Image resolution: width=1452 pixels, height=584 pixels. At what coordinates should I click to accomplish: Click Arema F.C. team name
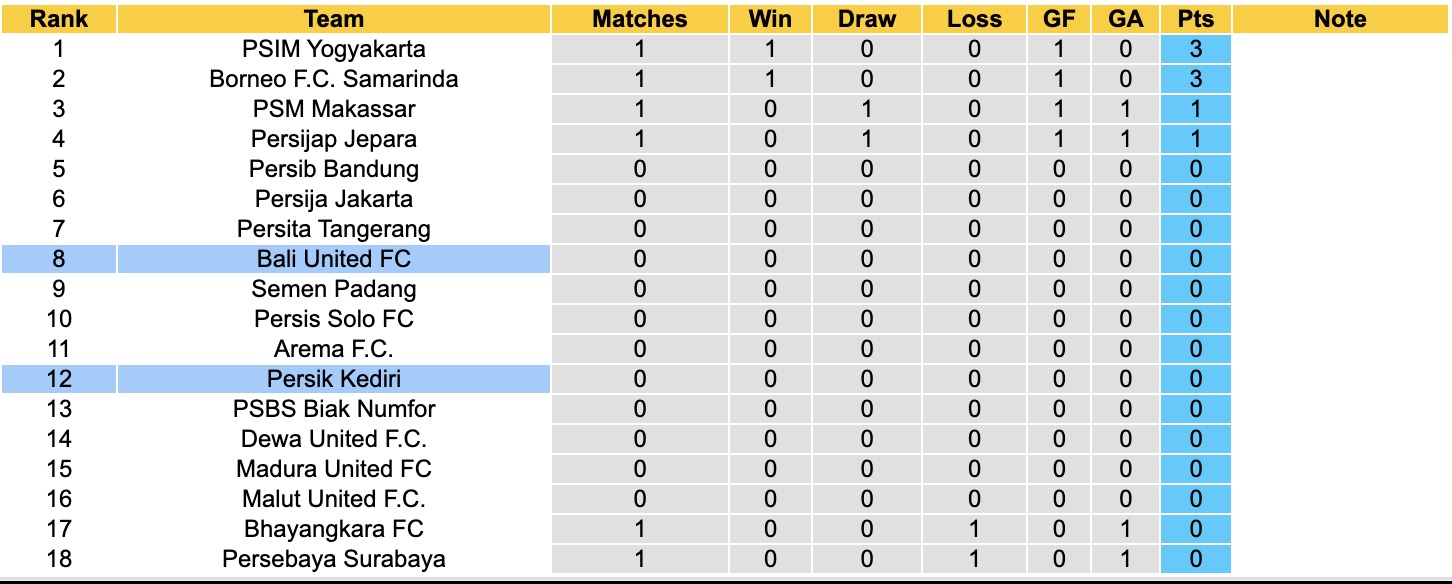tap(334, 349)
